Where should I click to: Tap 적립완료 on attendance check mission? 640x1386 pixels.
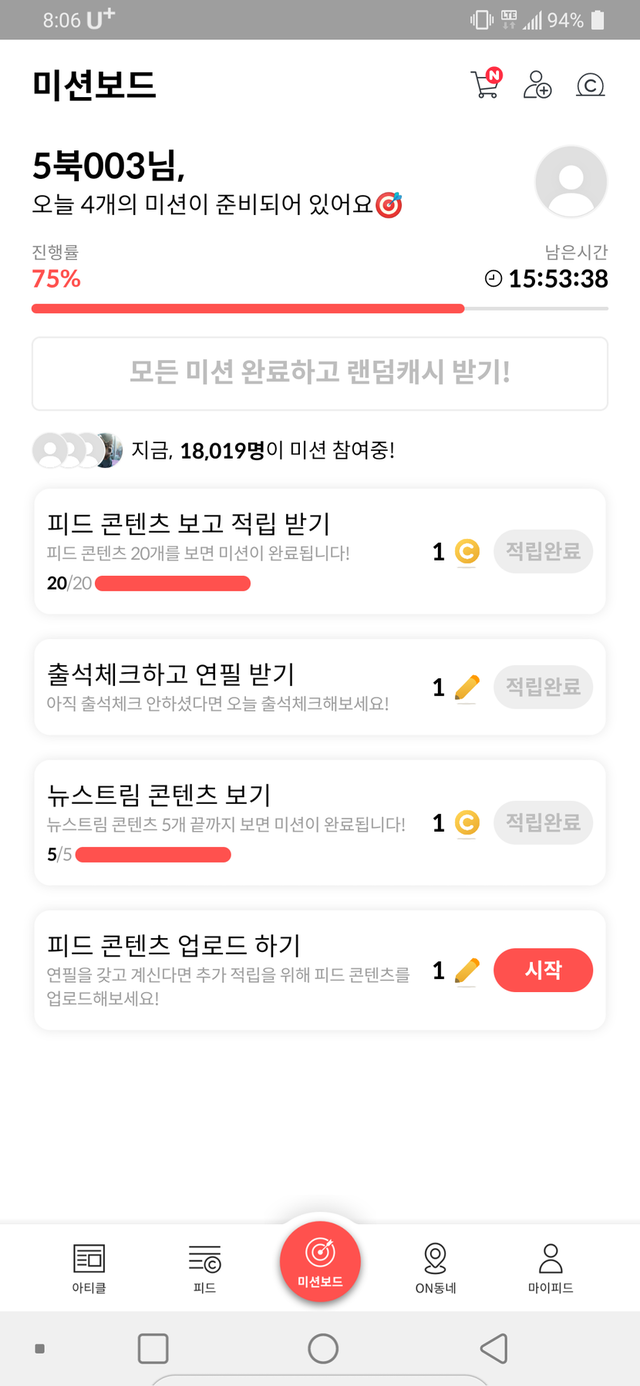pos(543,687)
